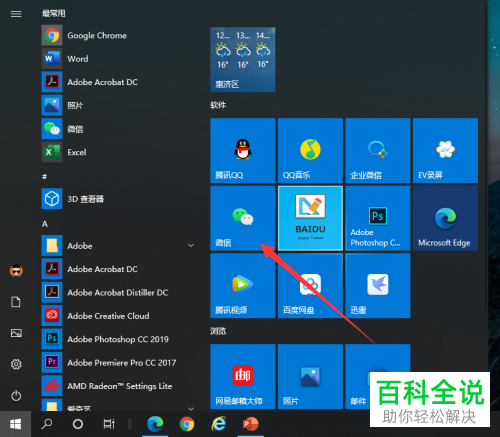Open taskbar search
Viewport: 500px width, 437px height.
click(47, 424)
